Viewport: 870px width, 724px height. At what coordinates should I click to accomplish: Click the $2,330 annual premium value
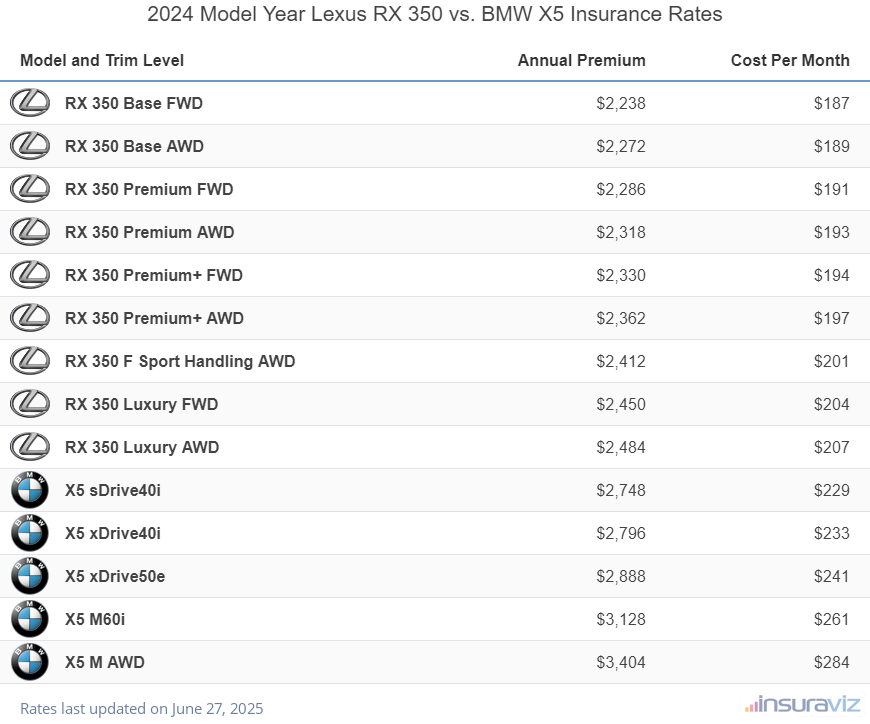(621, 275)
